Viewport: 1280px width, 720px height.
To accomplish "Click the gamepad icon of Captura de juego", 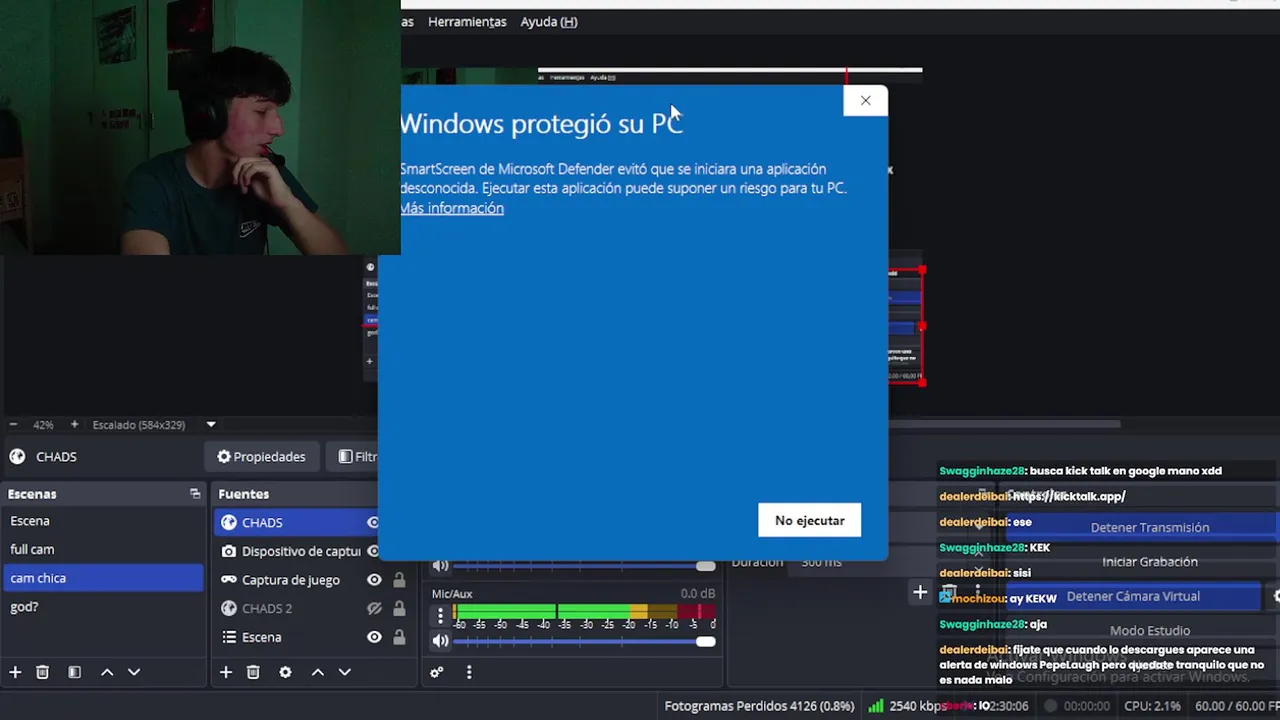I will [x=229, y=579].
